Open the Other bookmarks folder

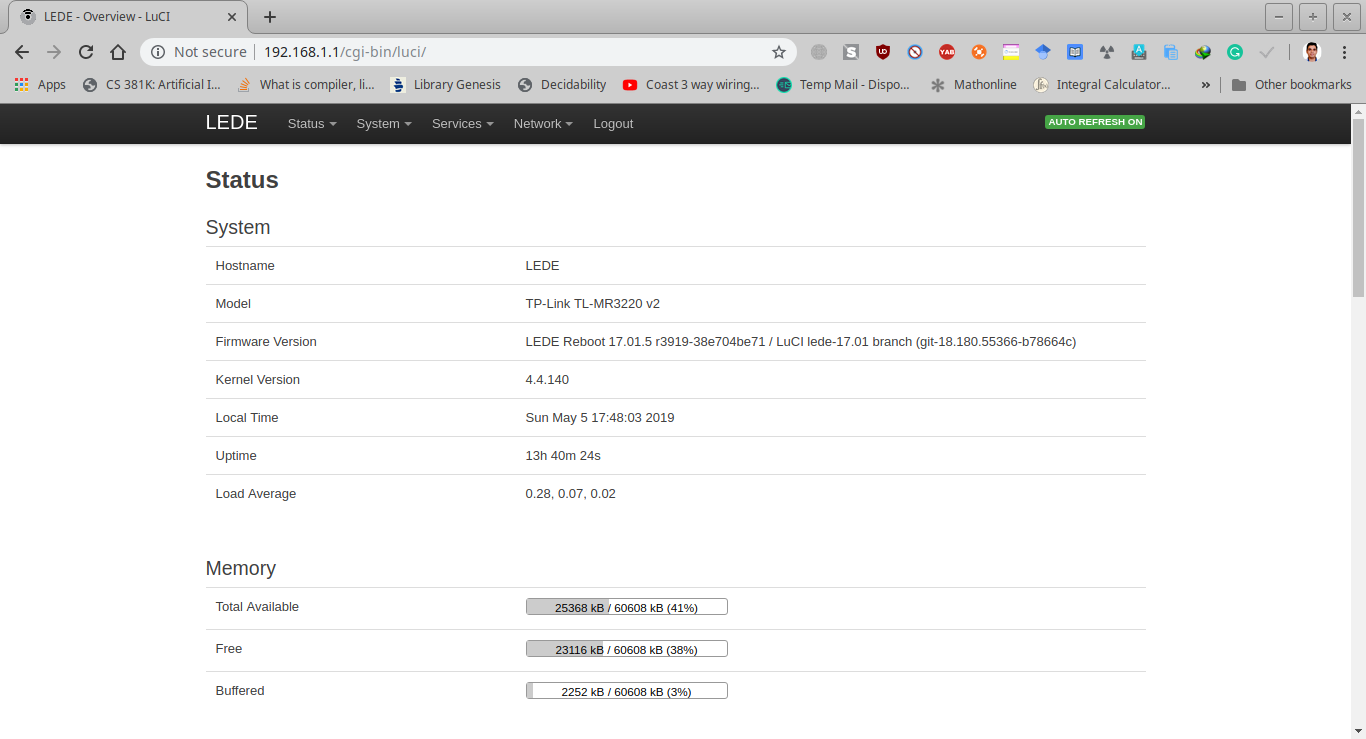[x=1292, y=85]
